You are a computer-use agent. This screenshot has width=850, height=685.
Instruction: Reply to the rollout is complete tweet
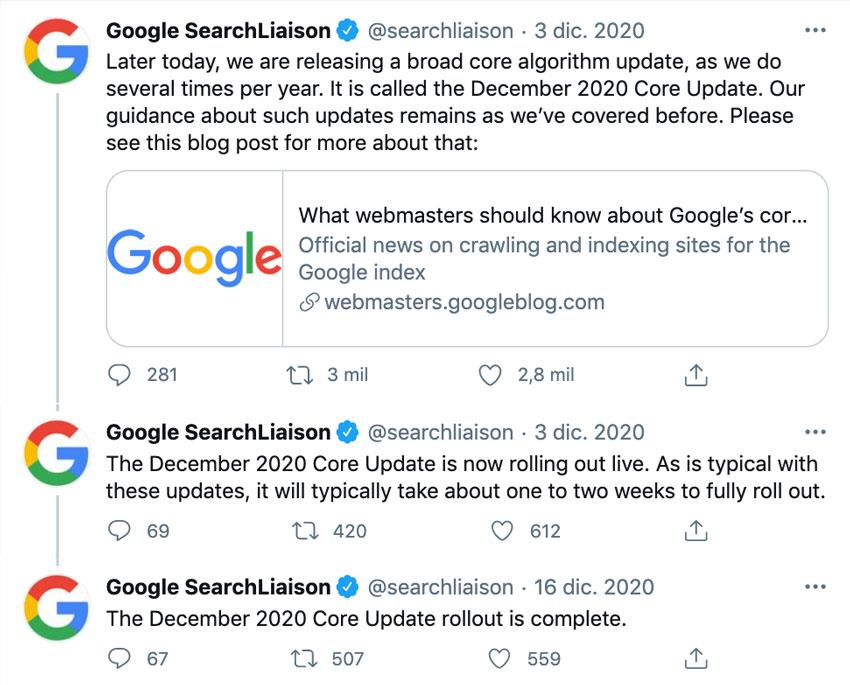[119, 658]
